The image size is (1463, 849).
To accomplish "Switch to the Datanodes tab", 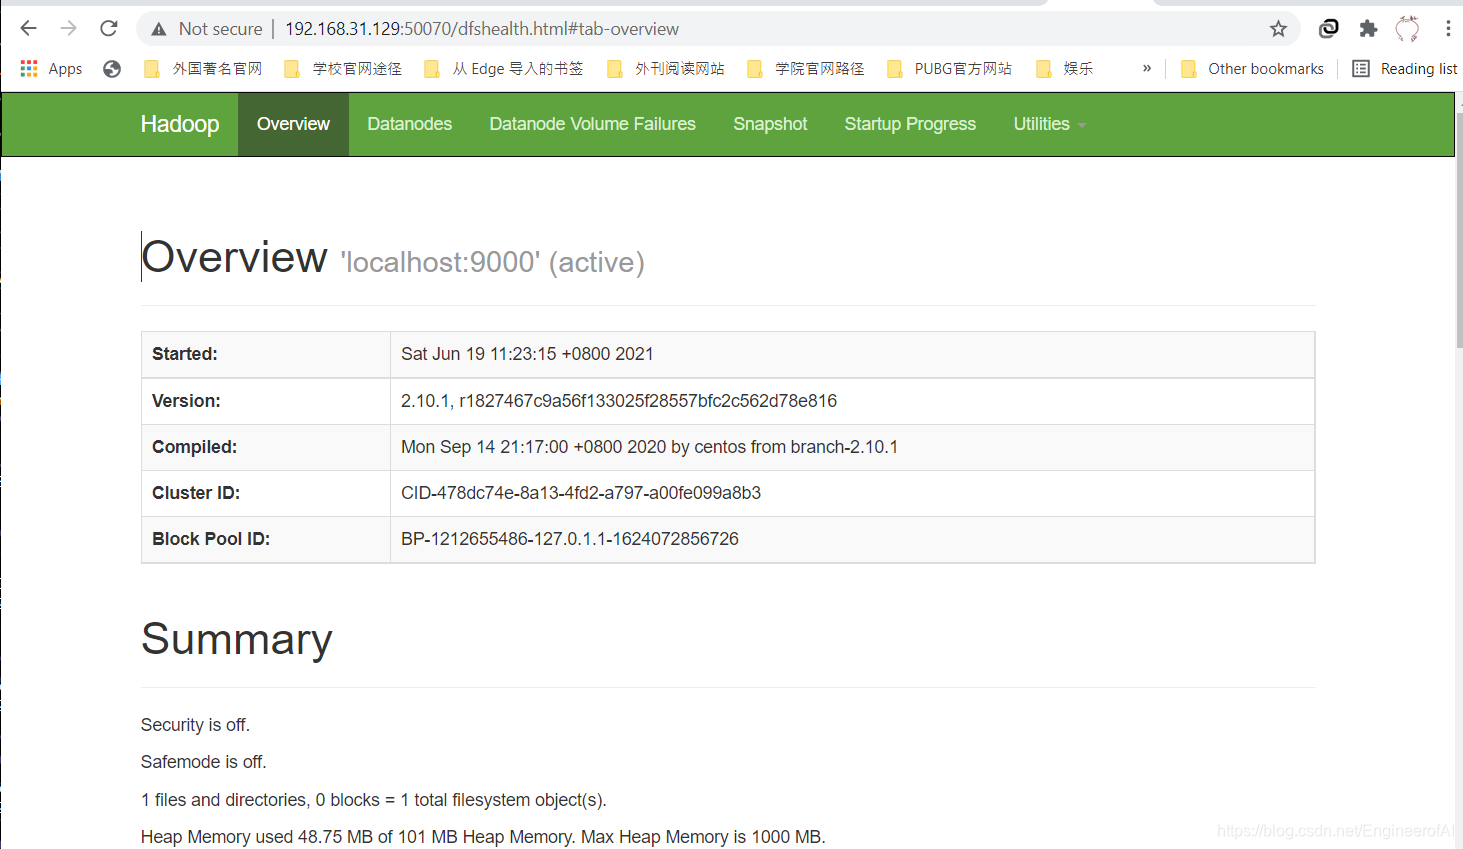I will 410,124.
